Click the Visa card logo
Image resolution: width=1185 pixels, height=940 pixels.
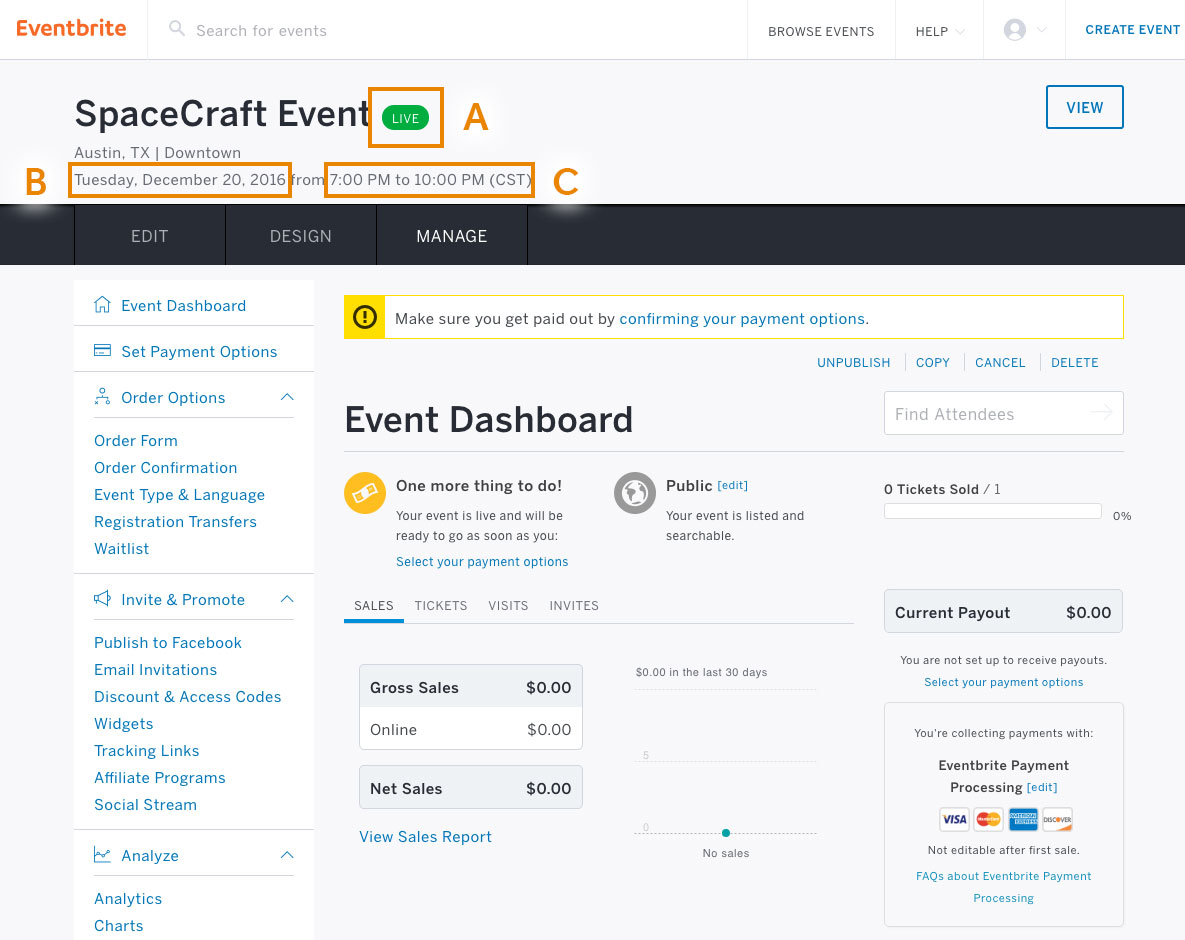(x=954, y=819)
